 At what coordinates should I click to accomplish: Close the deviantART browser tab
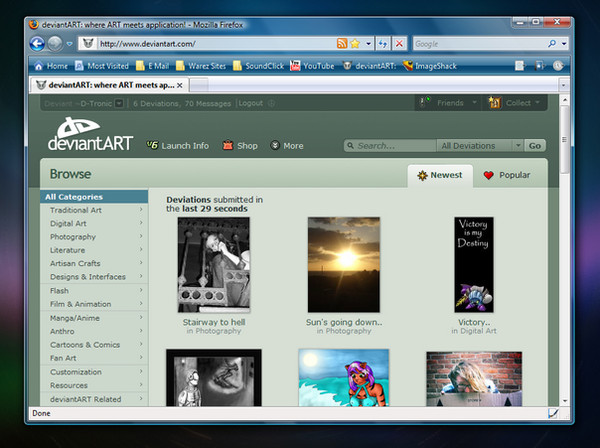click(179, 85)
